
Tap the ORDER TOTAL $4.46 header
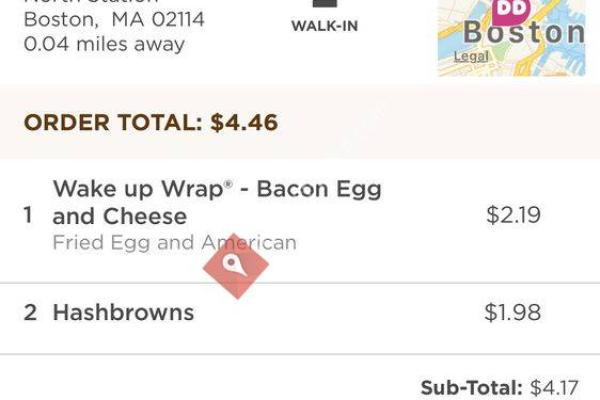pyautogui.click(x=150, y=123)
